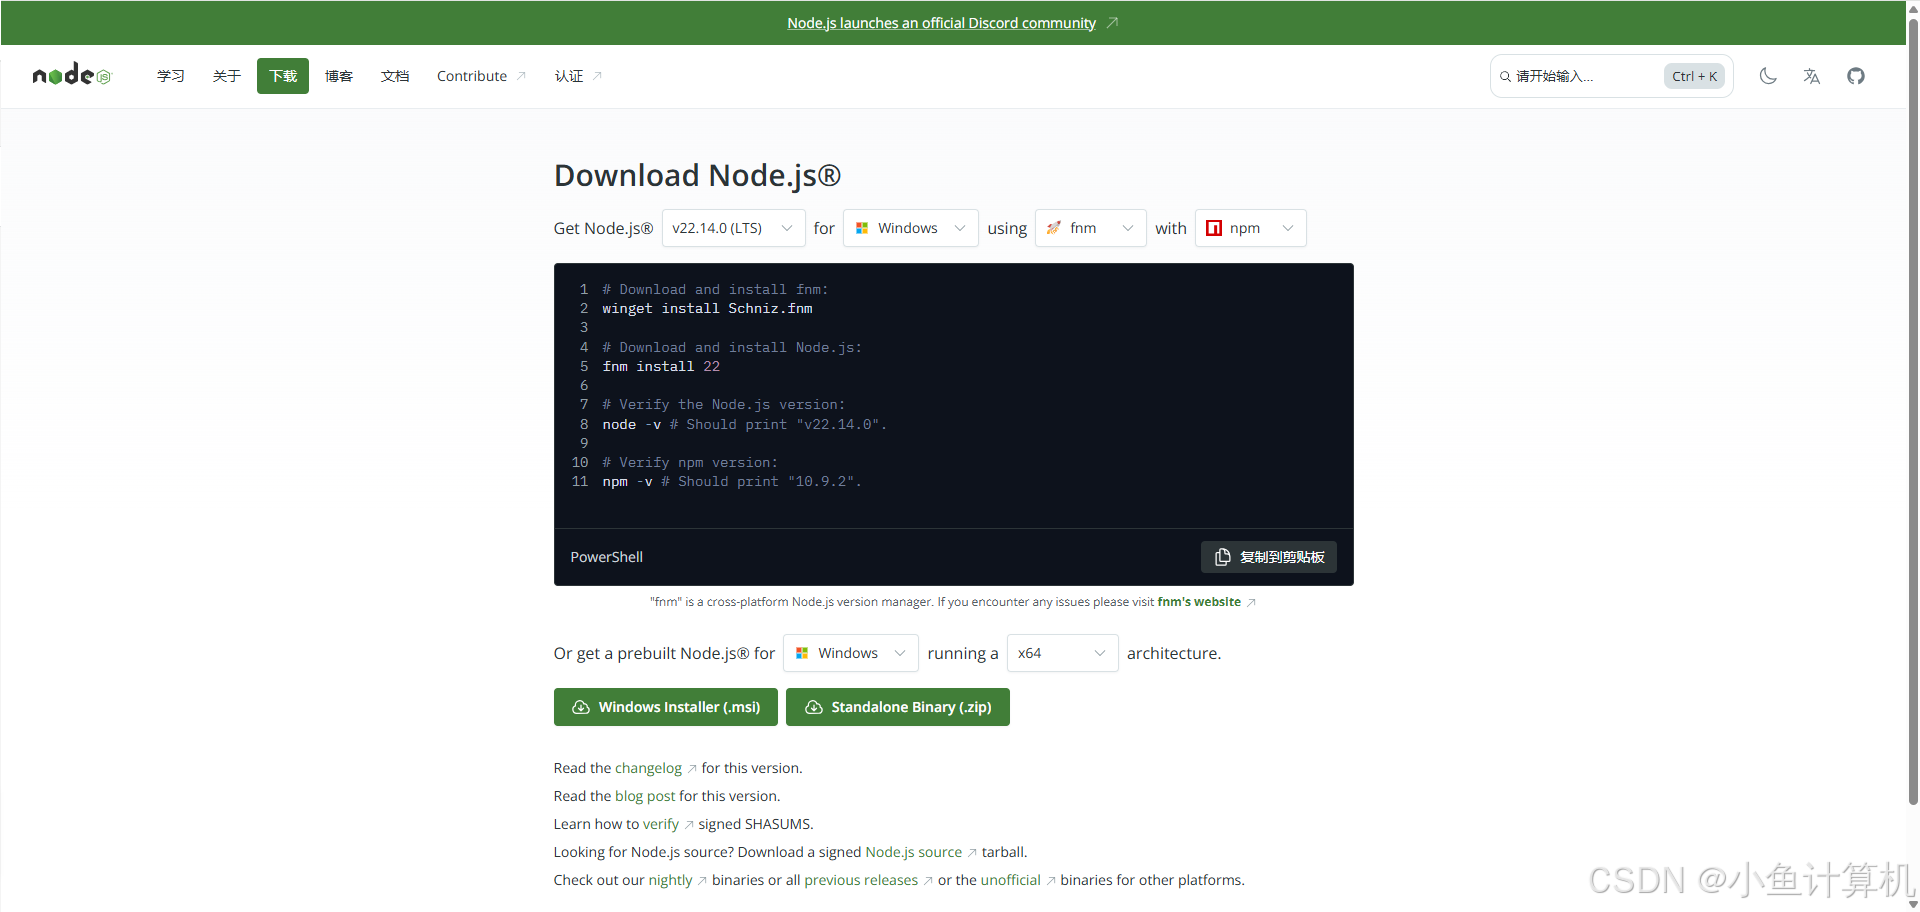
Task: Open the Node.js source link
Action: click(x=913, y=852)
